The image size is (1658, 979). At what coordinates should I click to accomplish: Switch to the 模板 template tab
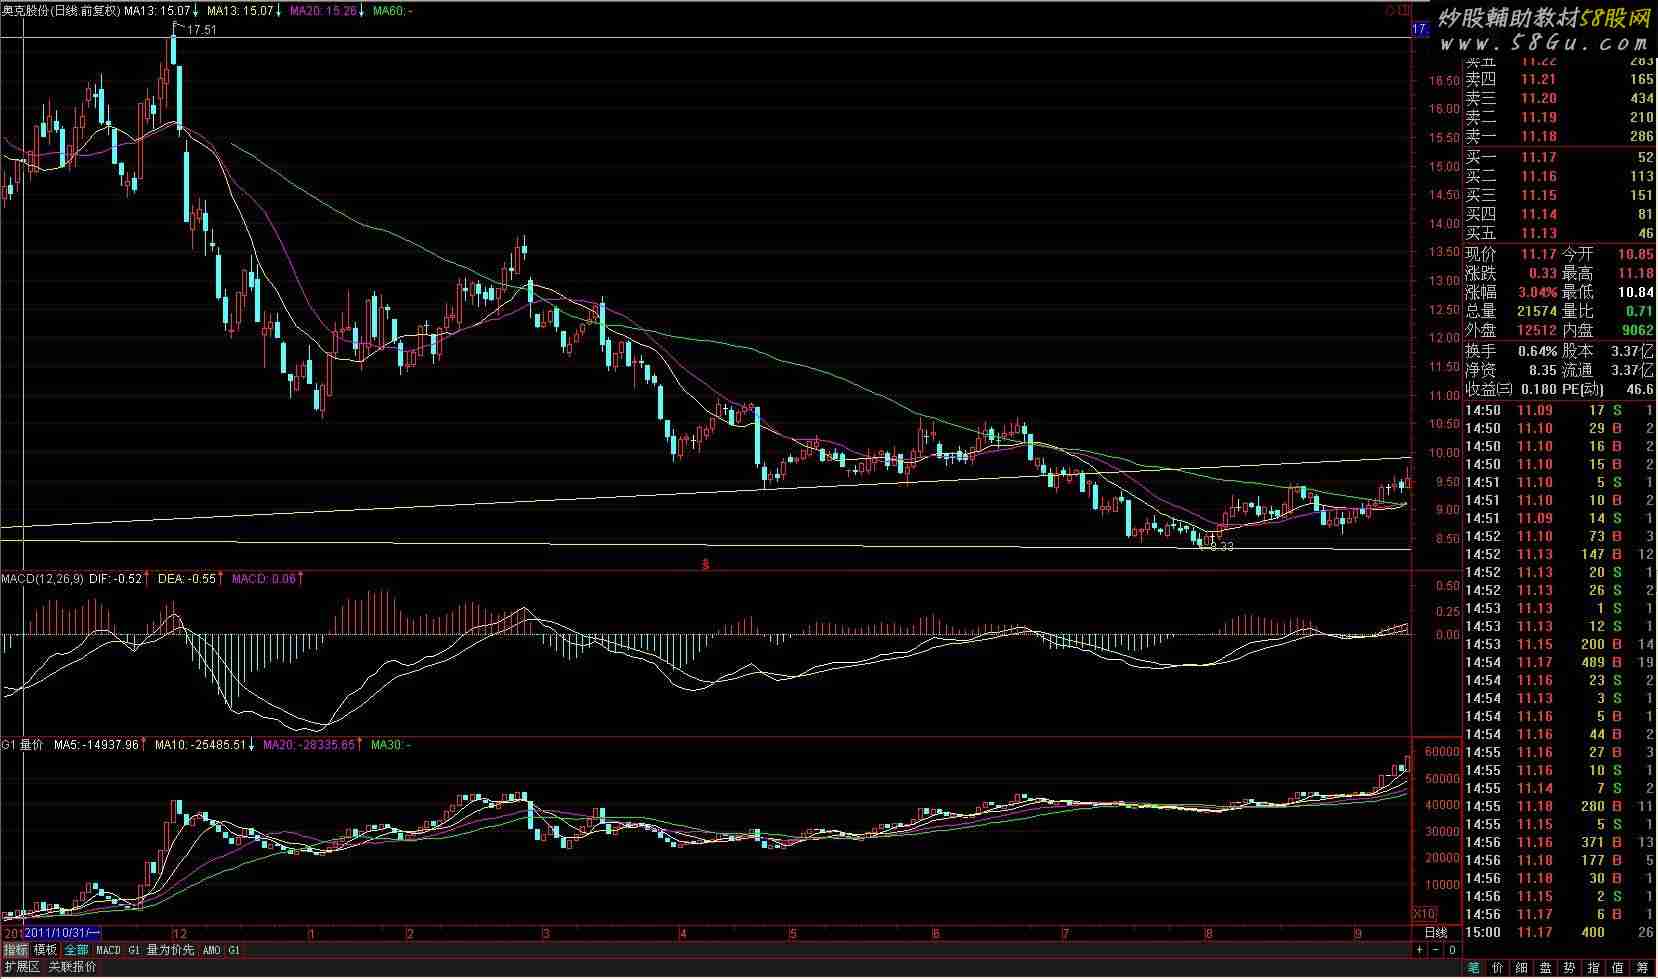click(46, 950)
